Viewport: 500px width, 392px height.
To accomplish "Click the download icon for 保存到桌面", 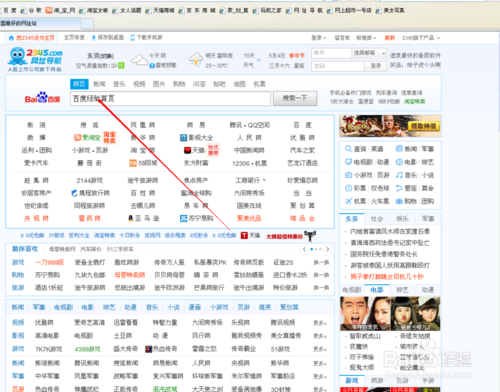I will (94, 38).
